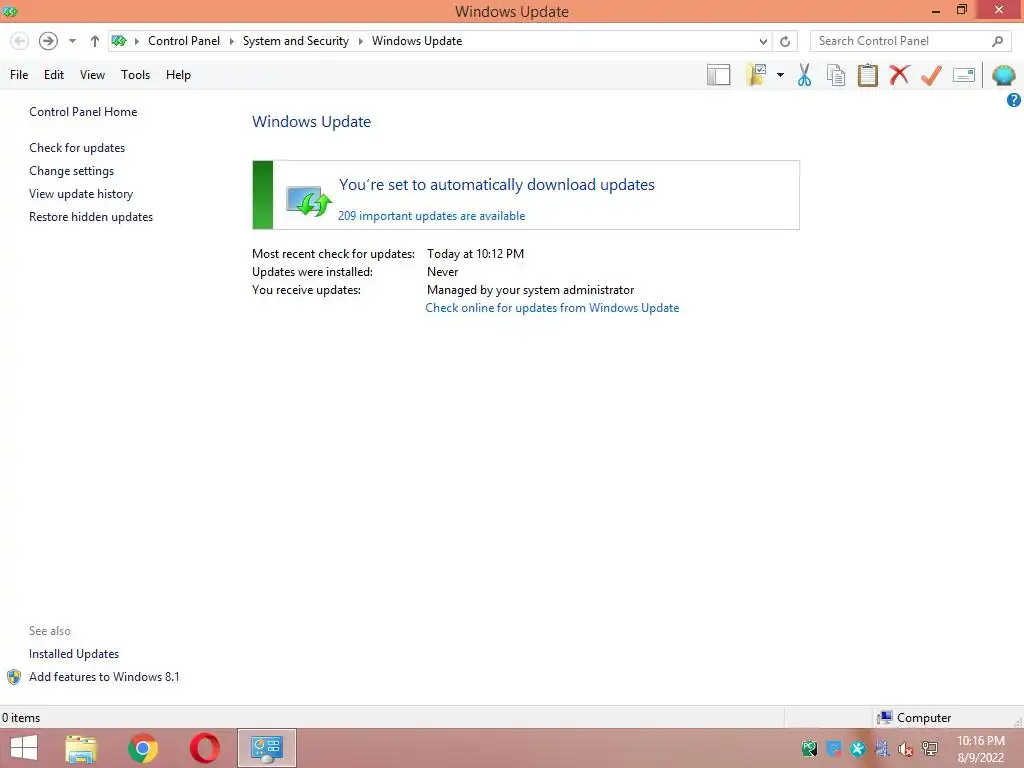
Task: Open the recent locations dropdown arrow
Action: point(72,41)
